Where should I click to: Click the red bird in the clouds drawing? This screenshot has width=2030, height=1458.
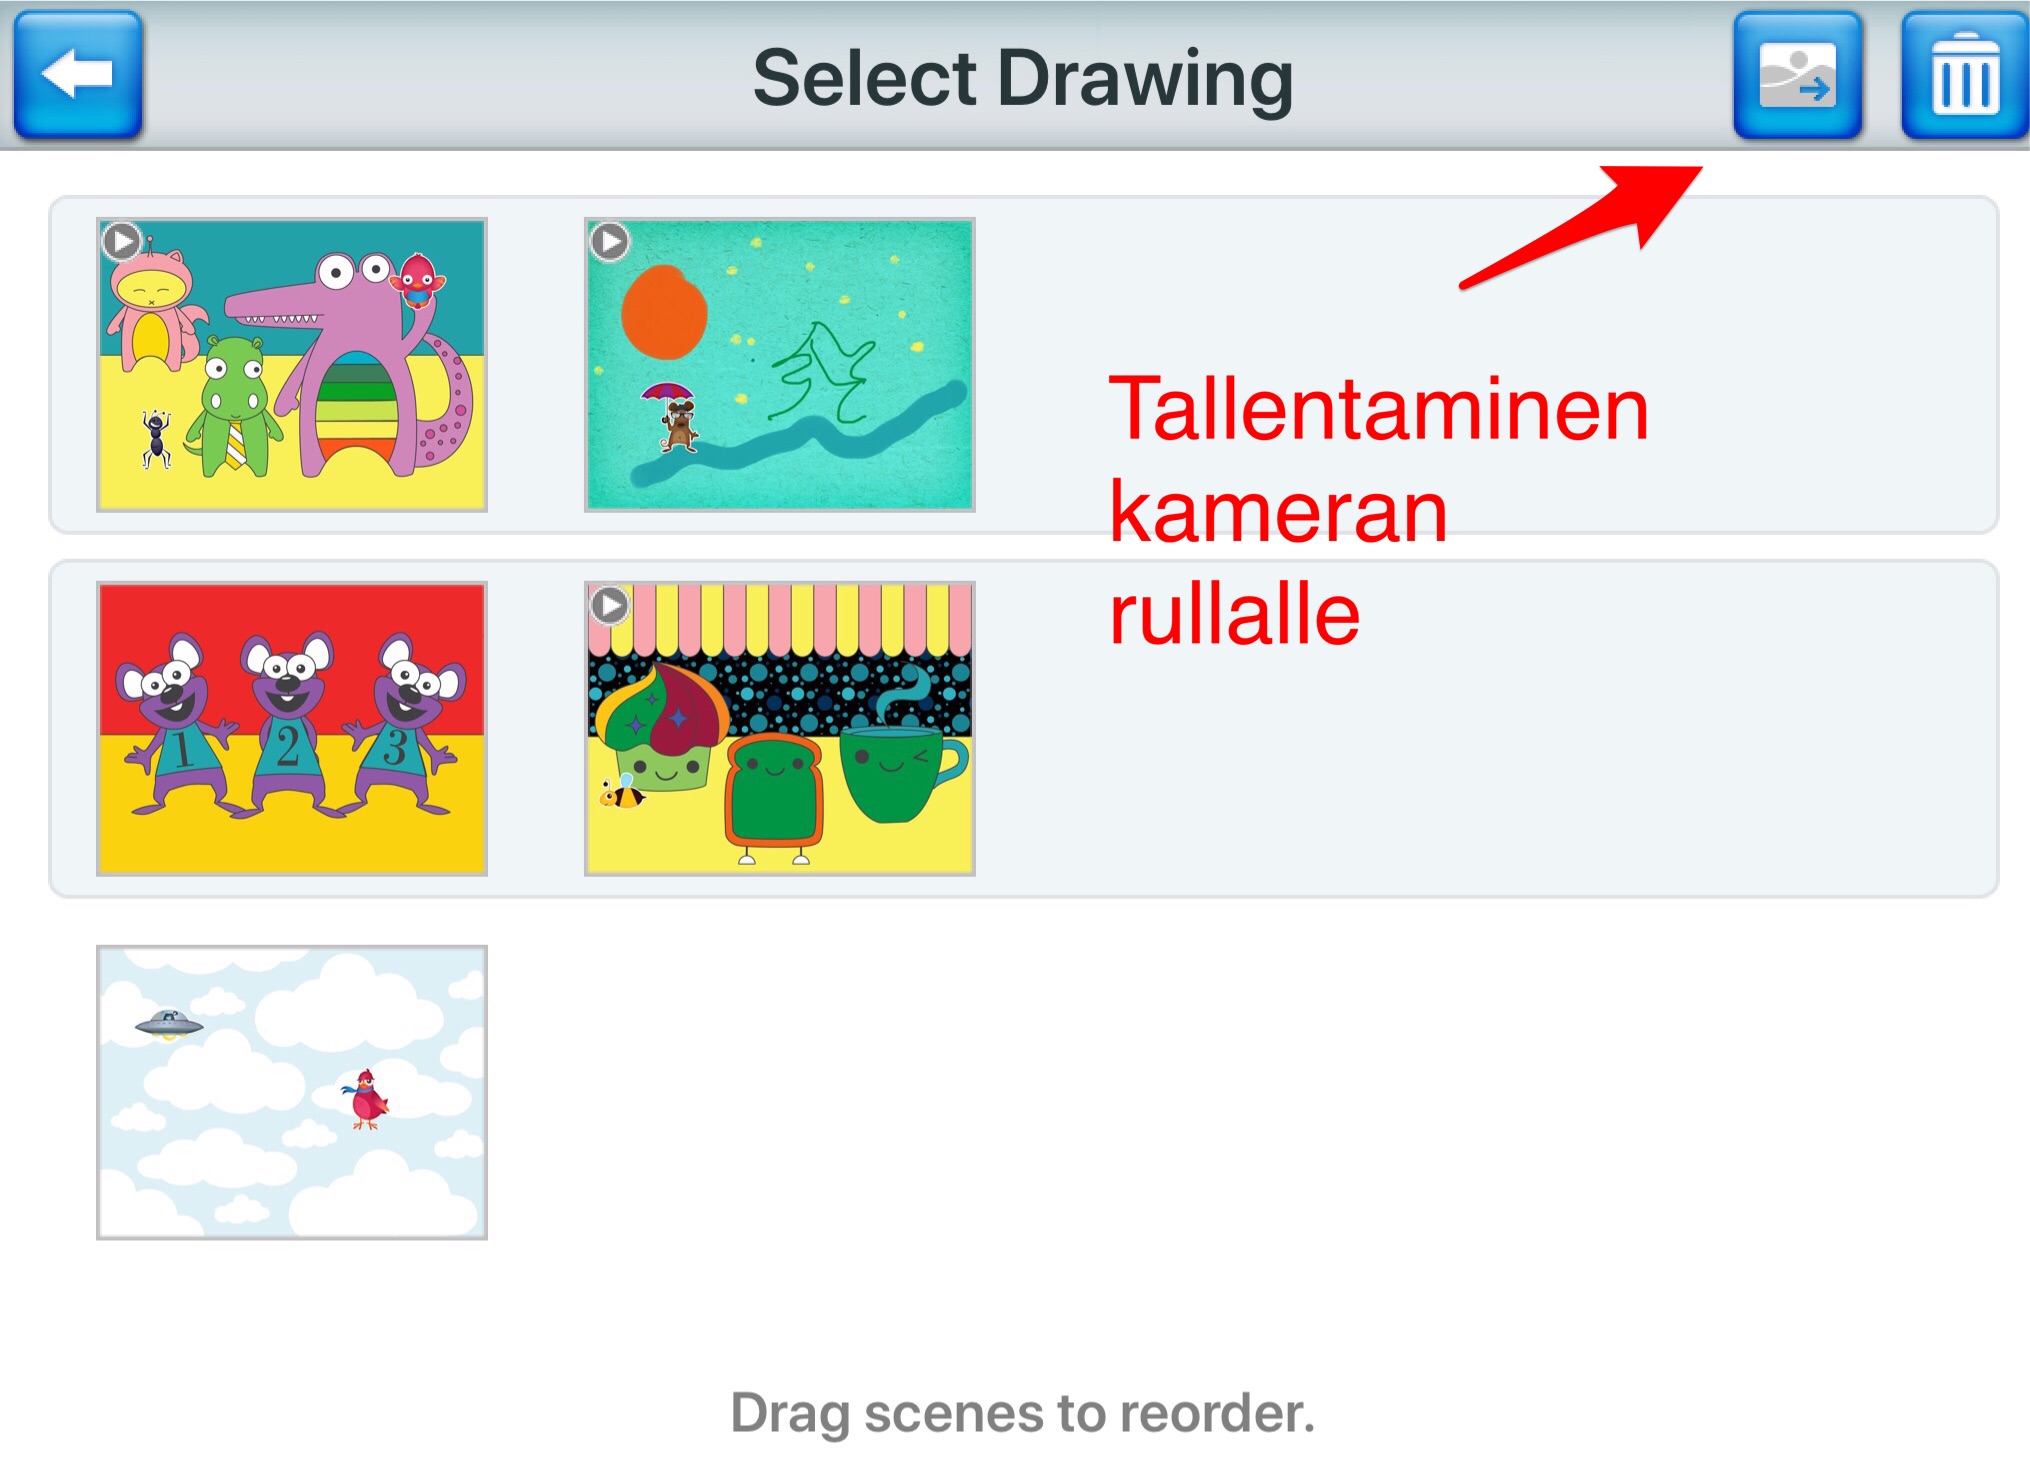pos(366,1098)
